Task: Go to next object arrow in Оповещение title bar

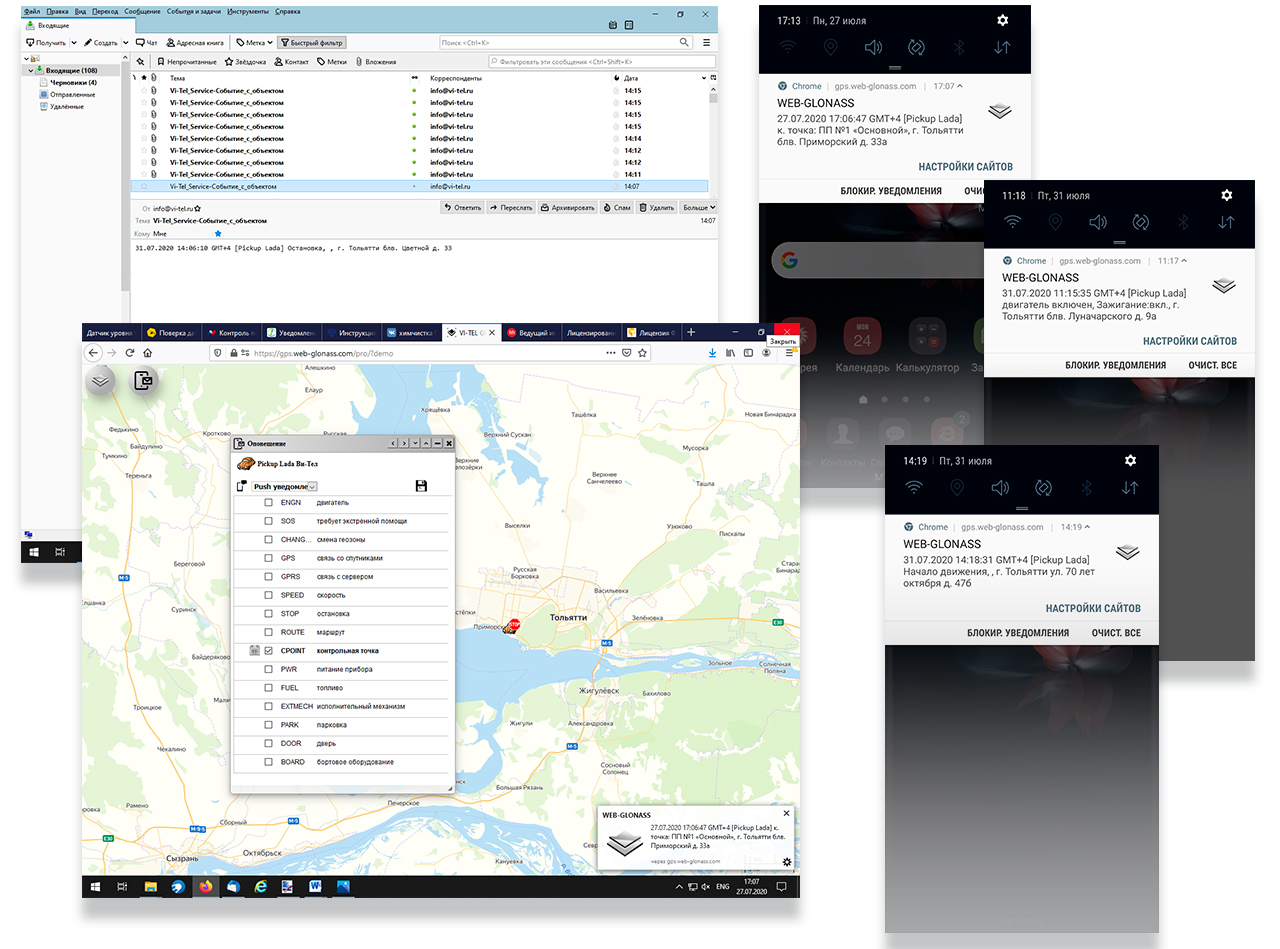Action: tap(403, 443)
